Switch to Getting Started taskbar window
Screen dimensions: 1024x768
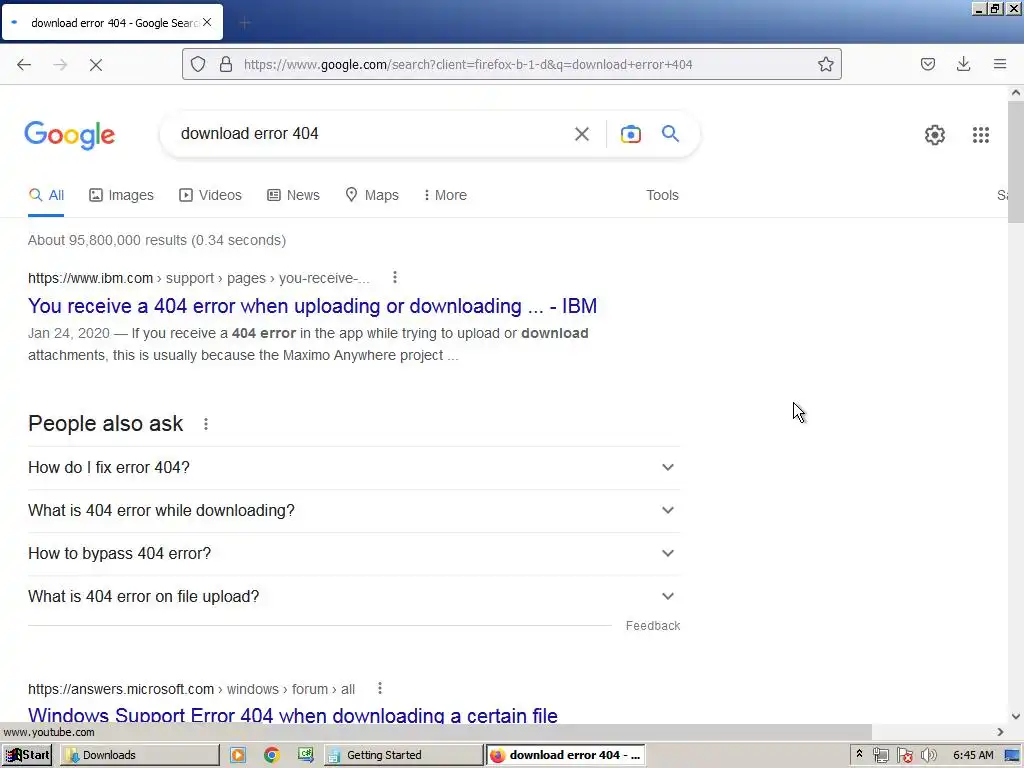pos(403,755)
